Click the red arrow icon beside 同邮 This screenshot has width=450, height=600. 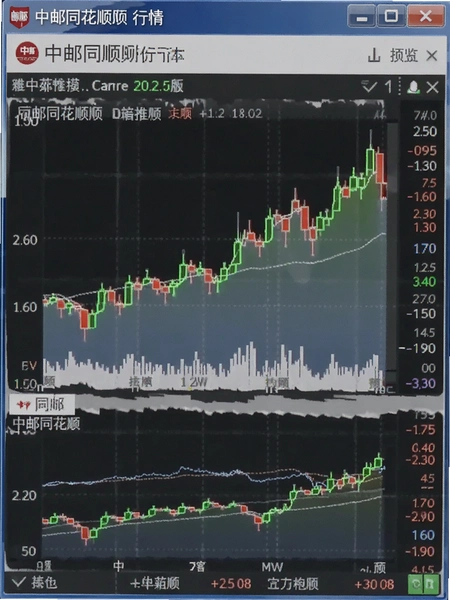[x=23, y=405]
